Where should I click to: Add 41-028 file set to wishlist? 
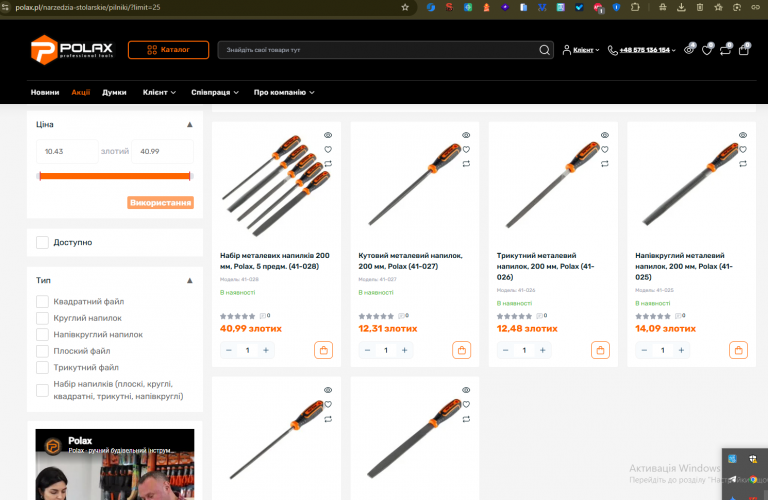tap(328, 149)
